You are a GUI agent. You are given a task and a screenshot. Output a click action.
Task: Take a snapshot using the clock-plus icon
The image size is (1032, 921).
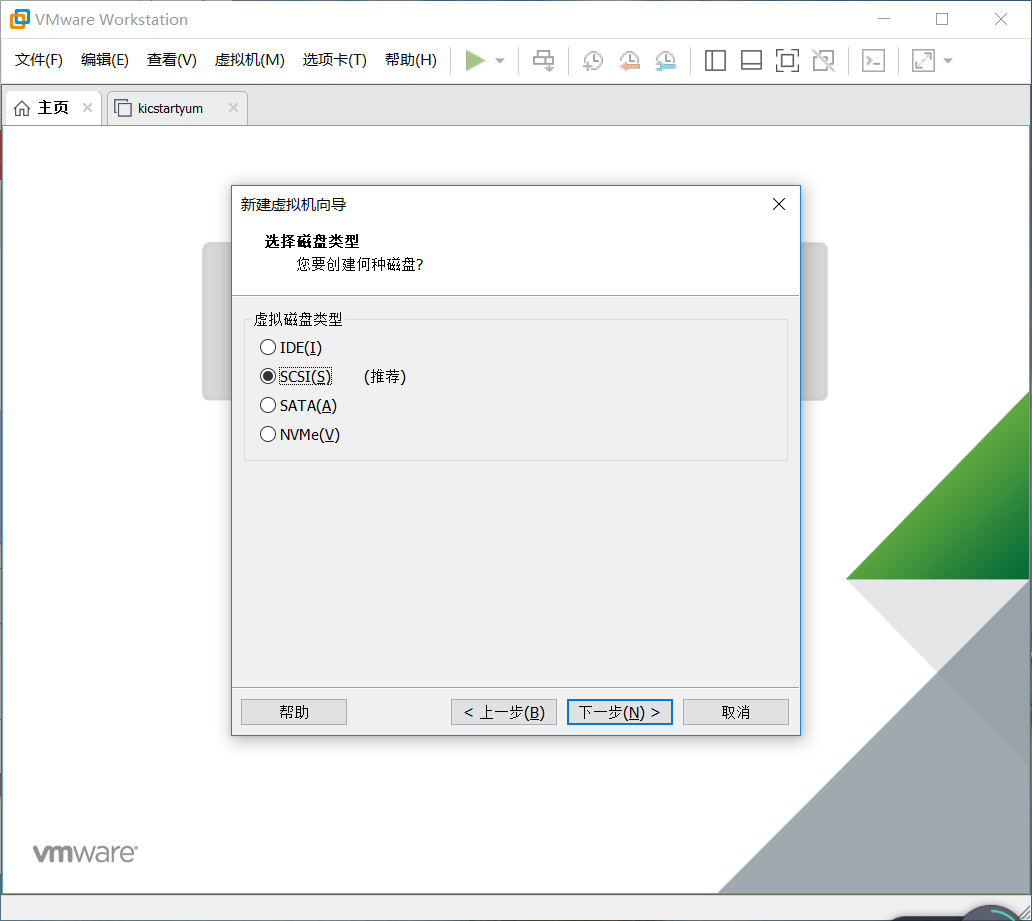(x=592, y=61)
